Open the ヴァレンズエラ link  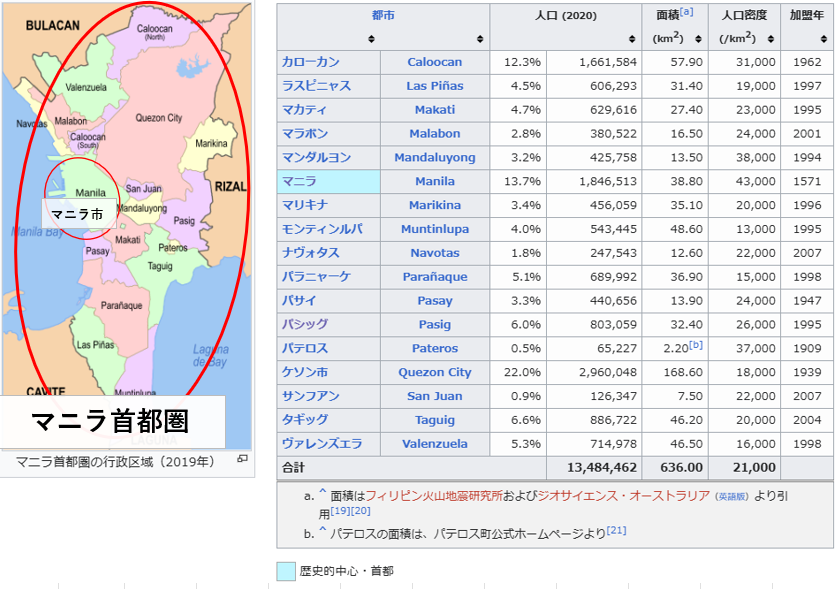[x=322, y=444]
